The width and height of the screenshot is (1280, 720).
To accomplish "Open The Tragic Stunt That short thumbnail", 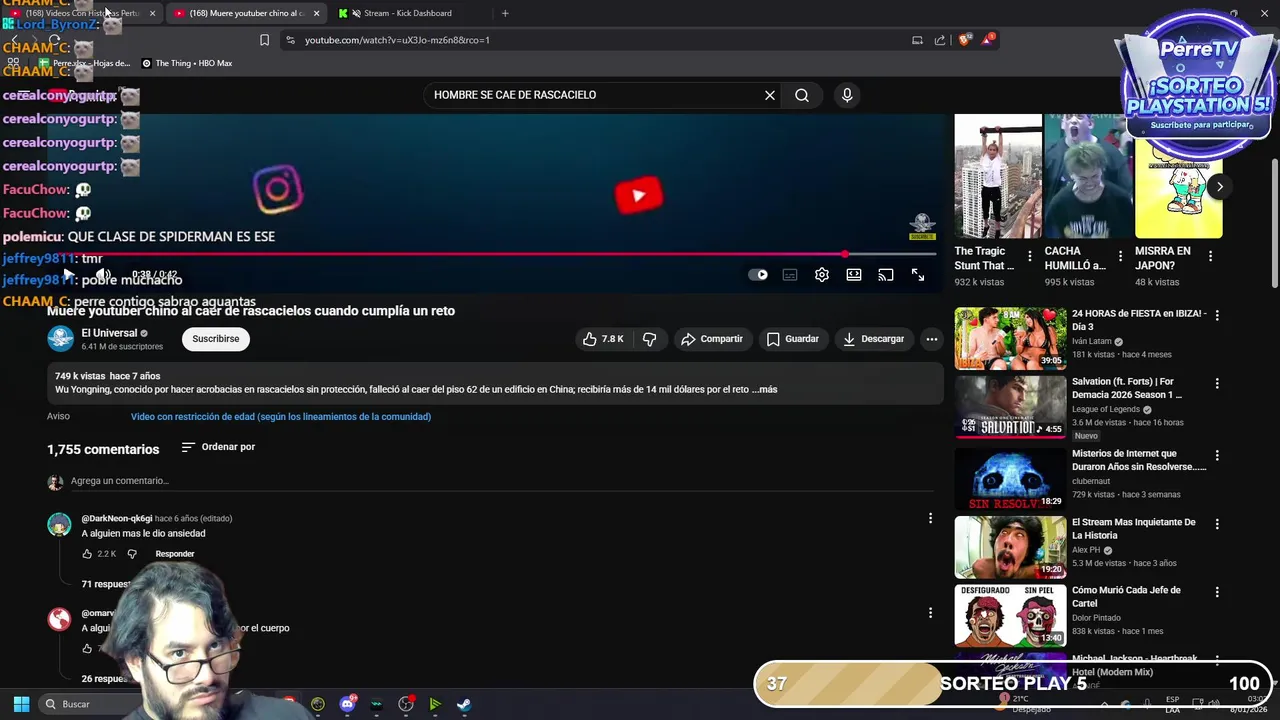I will (x=998, y=176).
